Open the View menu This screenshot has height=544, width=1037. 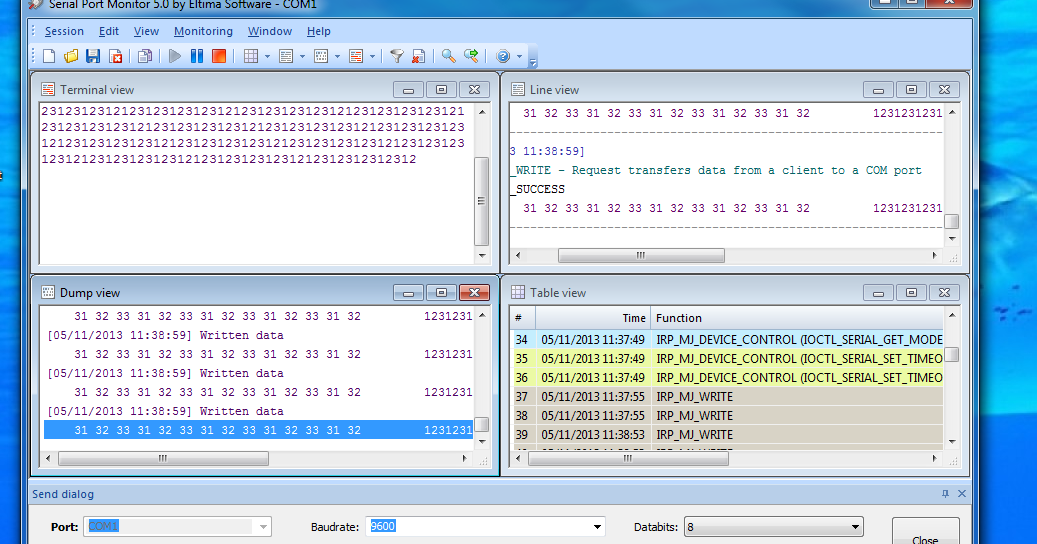(146, 31)
